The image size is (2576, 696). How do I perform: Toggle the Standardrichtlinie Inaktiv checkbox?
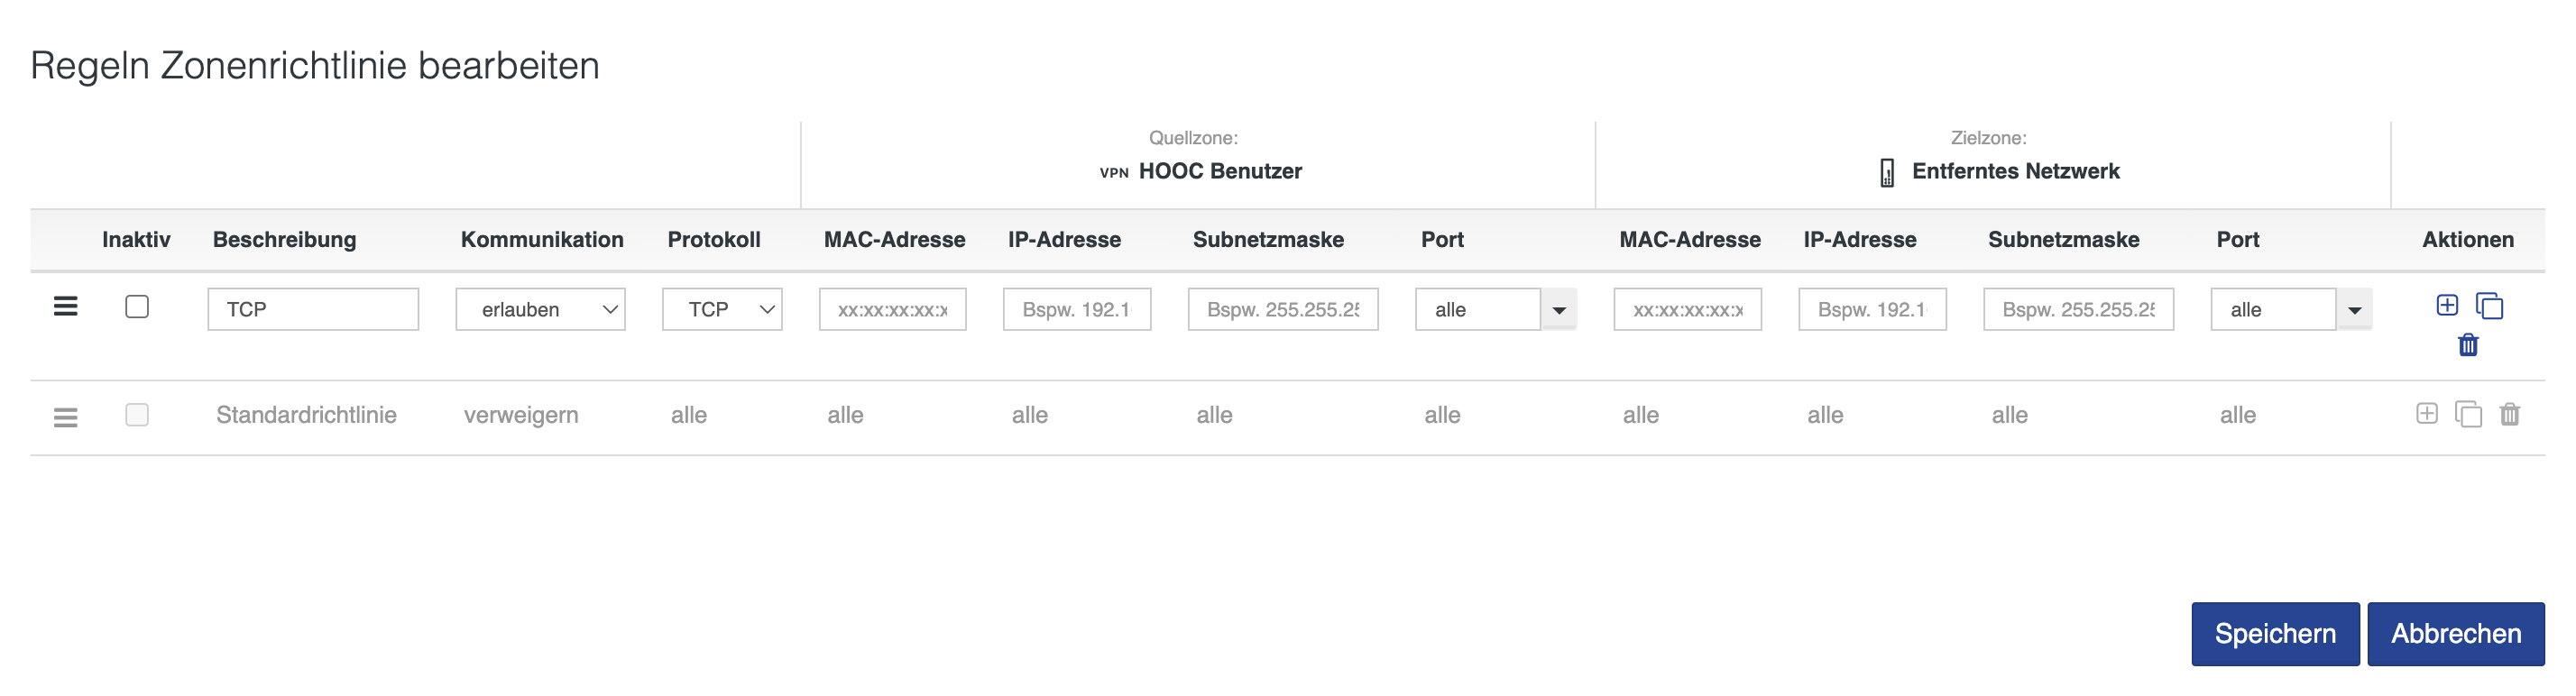(x=137, y=415)
